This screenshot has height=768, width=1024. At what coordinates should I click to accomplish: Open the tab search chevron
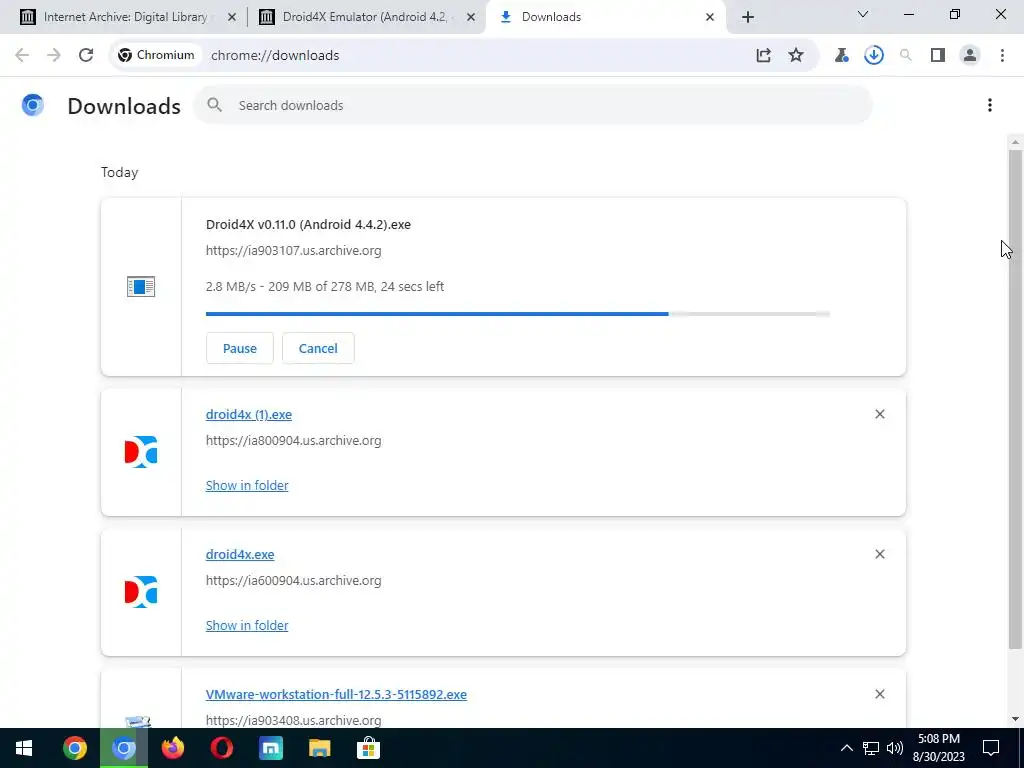pos(863,14)
